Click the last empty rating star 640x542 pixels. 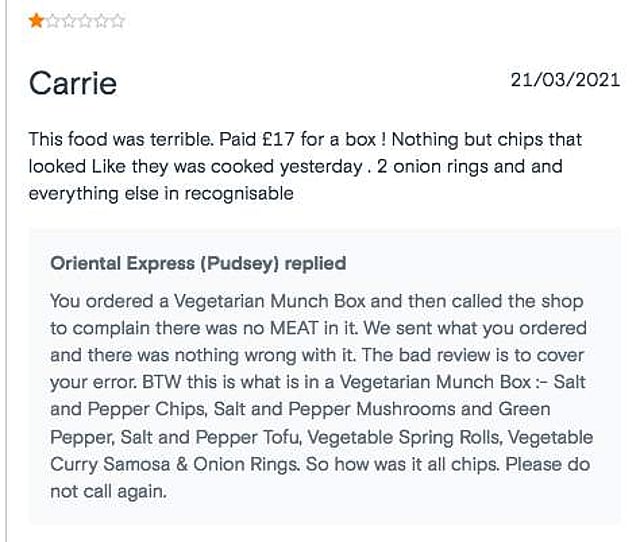click(117, 20)
